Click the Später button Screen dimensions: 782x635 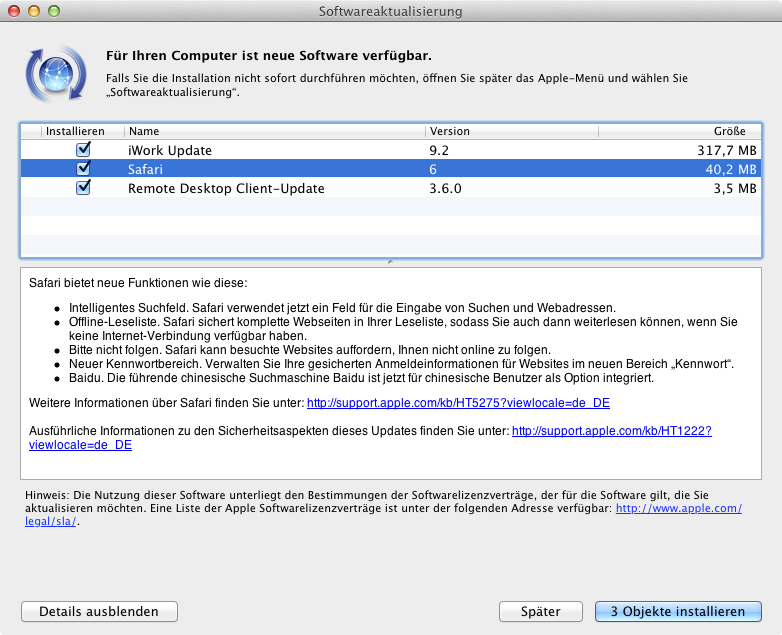(541, 612)
